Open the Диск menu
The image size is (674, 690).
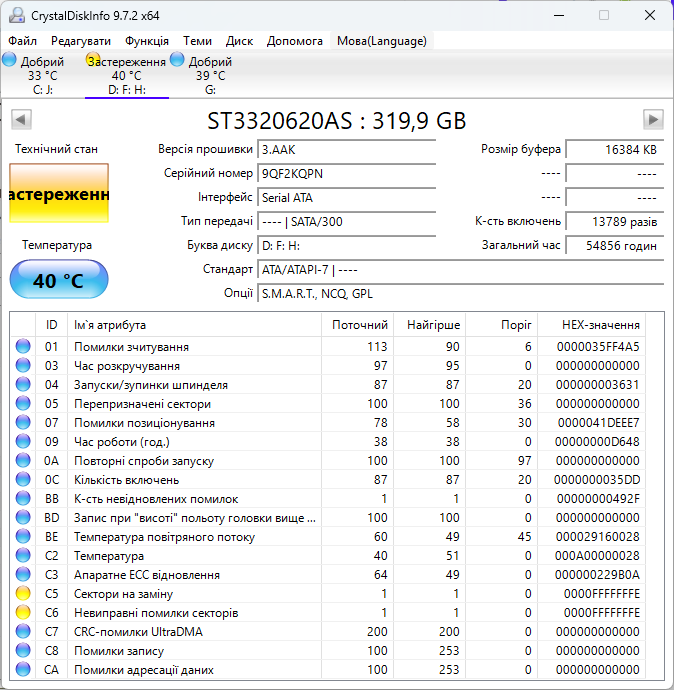coord(239,41)
